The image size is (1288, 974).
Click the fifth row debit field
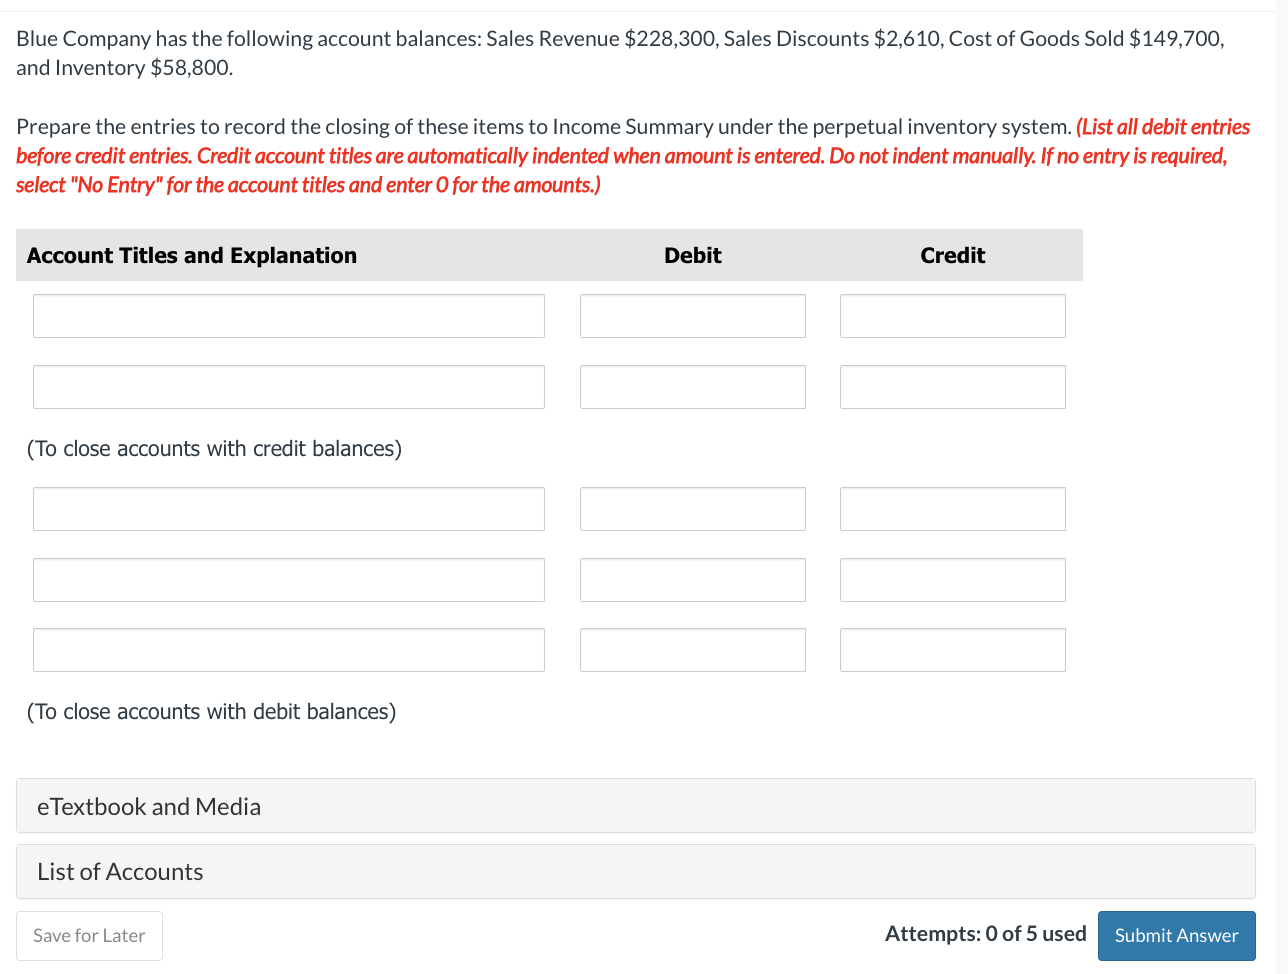(x=692, y=649)
